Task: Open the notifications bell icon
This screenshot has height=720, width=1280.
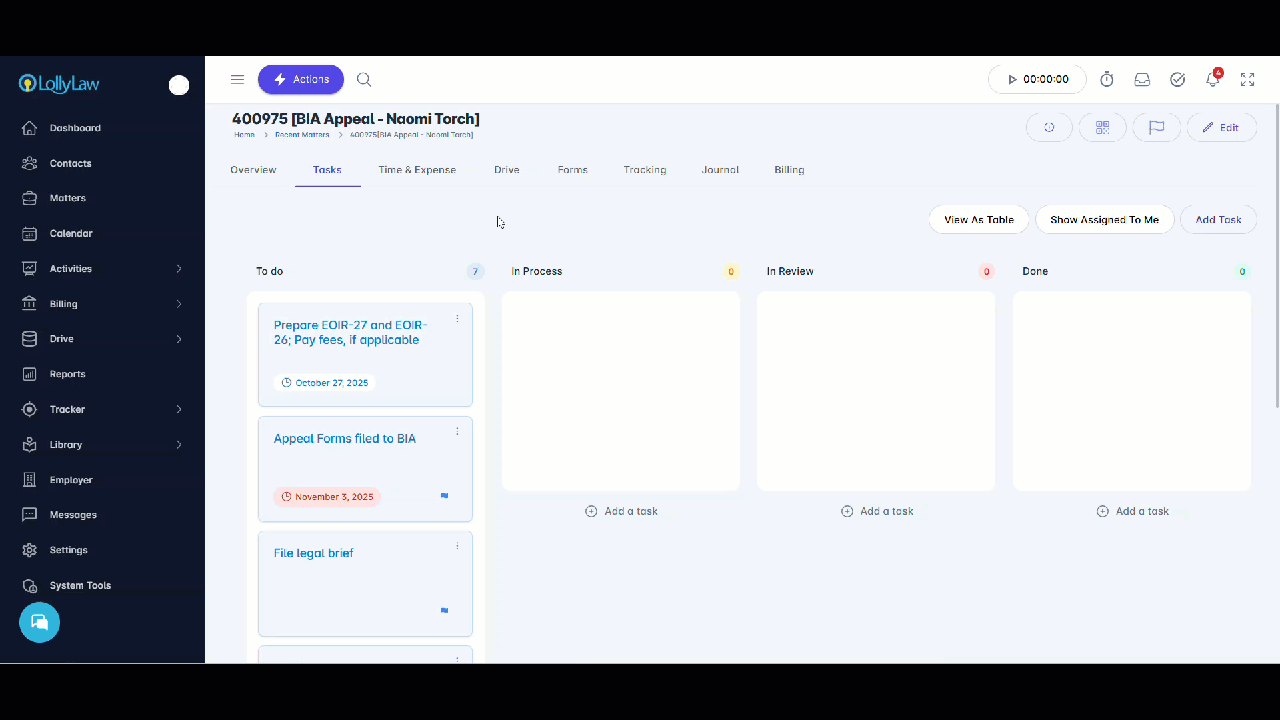Action: [x=1213, y=80]
